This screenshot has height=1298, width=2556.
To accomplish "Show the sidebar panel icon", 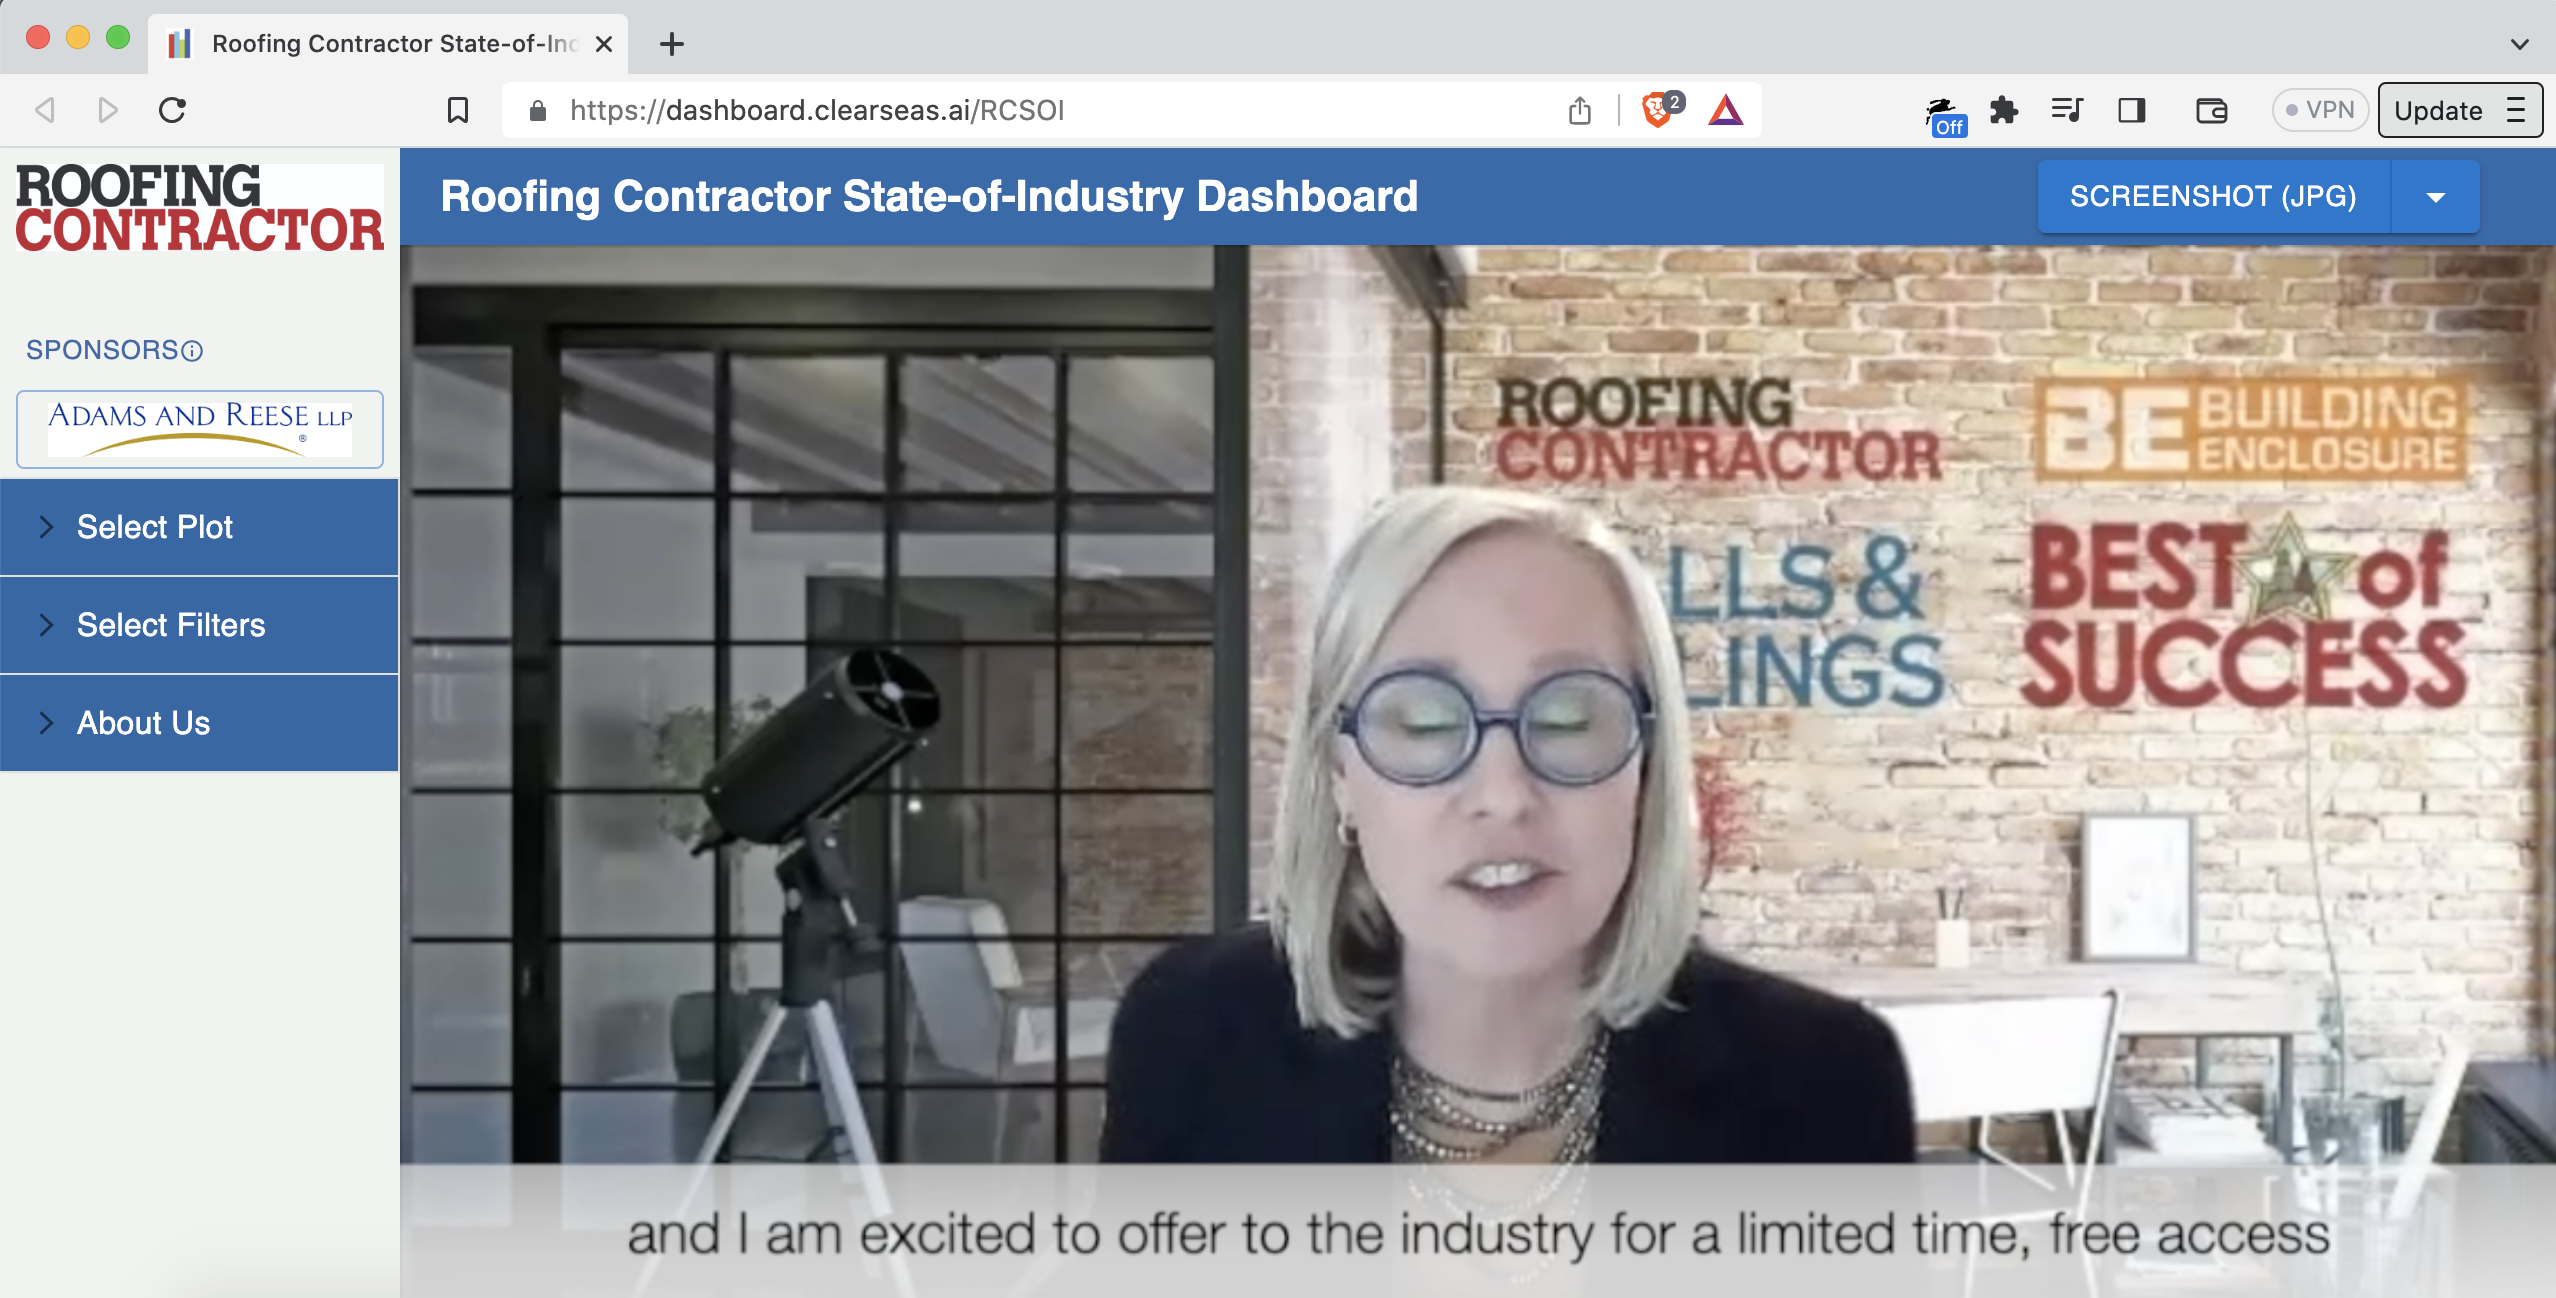I will click(x=2131, y=110).
